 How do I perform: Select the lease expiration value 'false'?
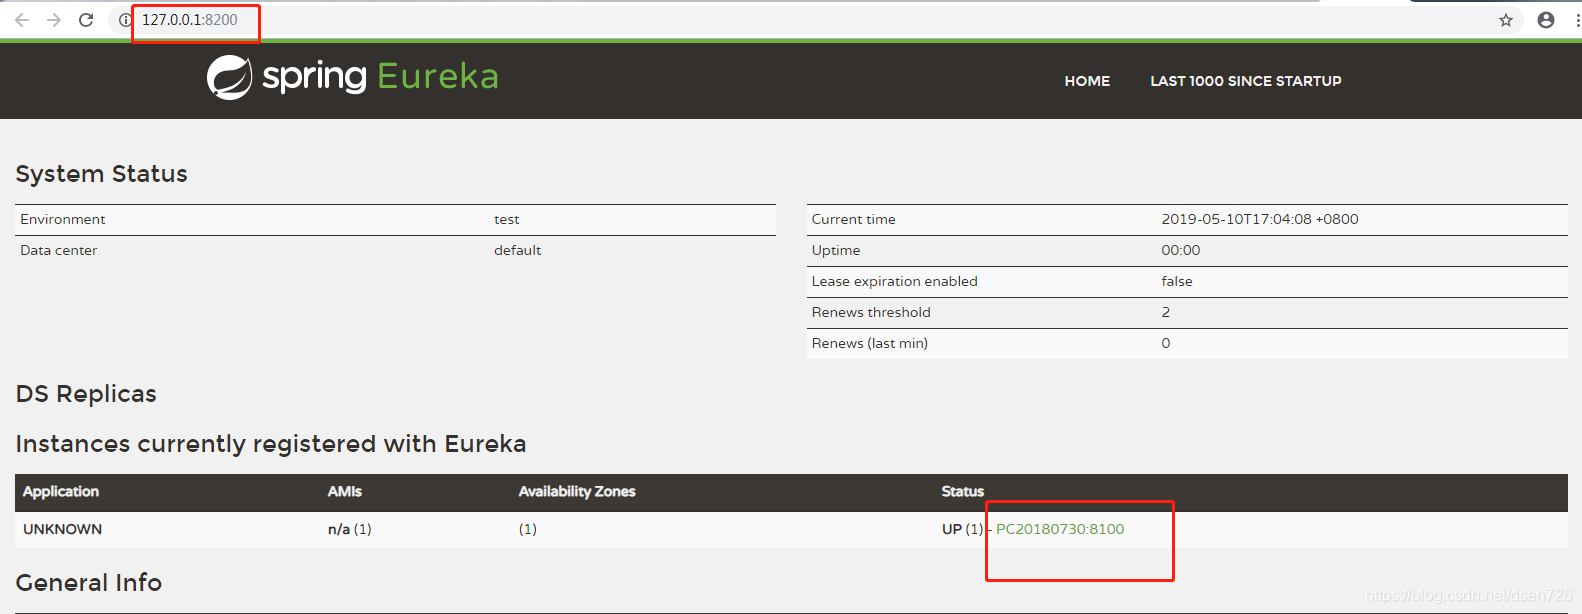[x=1177, y=281]
